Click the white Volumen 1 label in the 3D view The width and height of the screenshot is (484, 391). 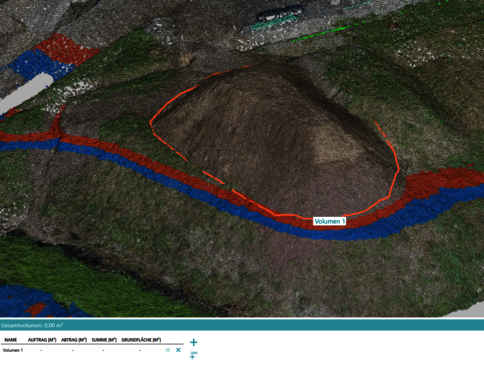click(x=329, y=221)
